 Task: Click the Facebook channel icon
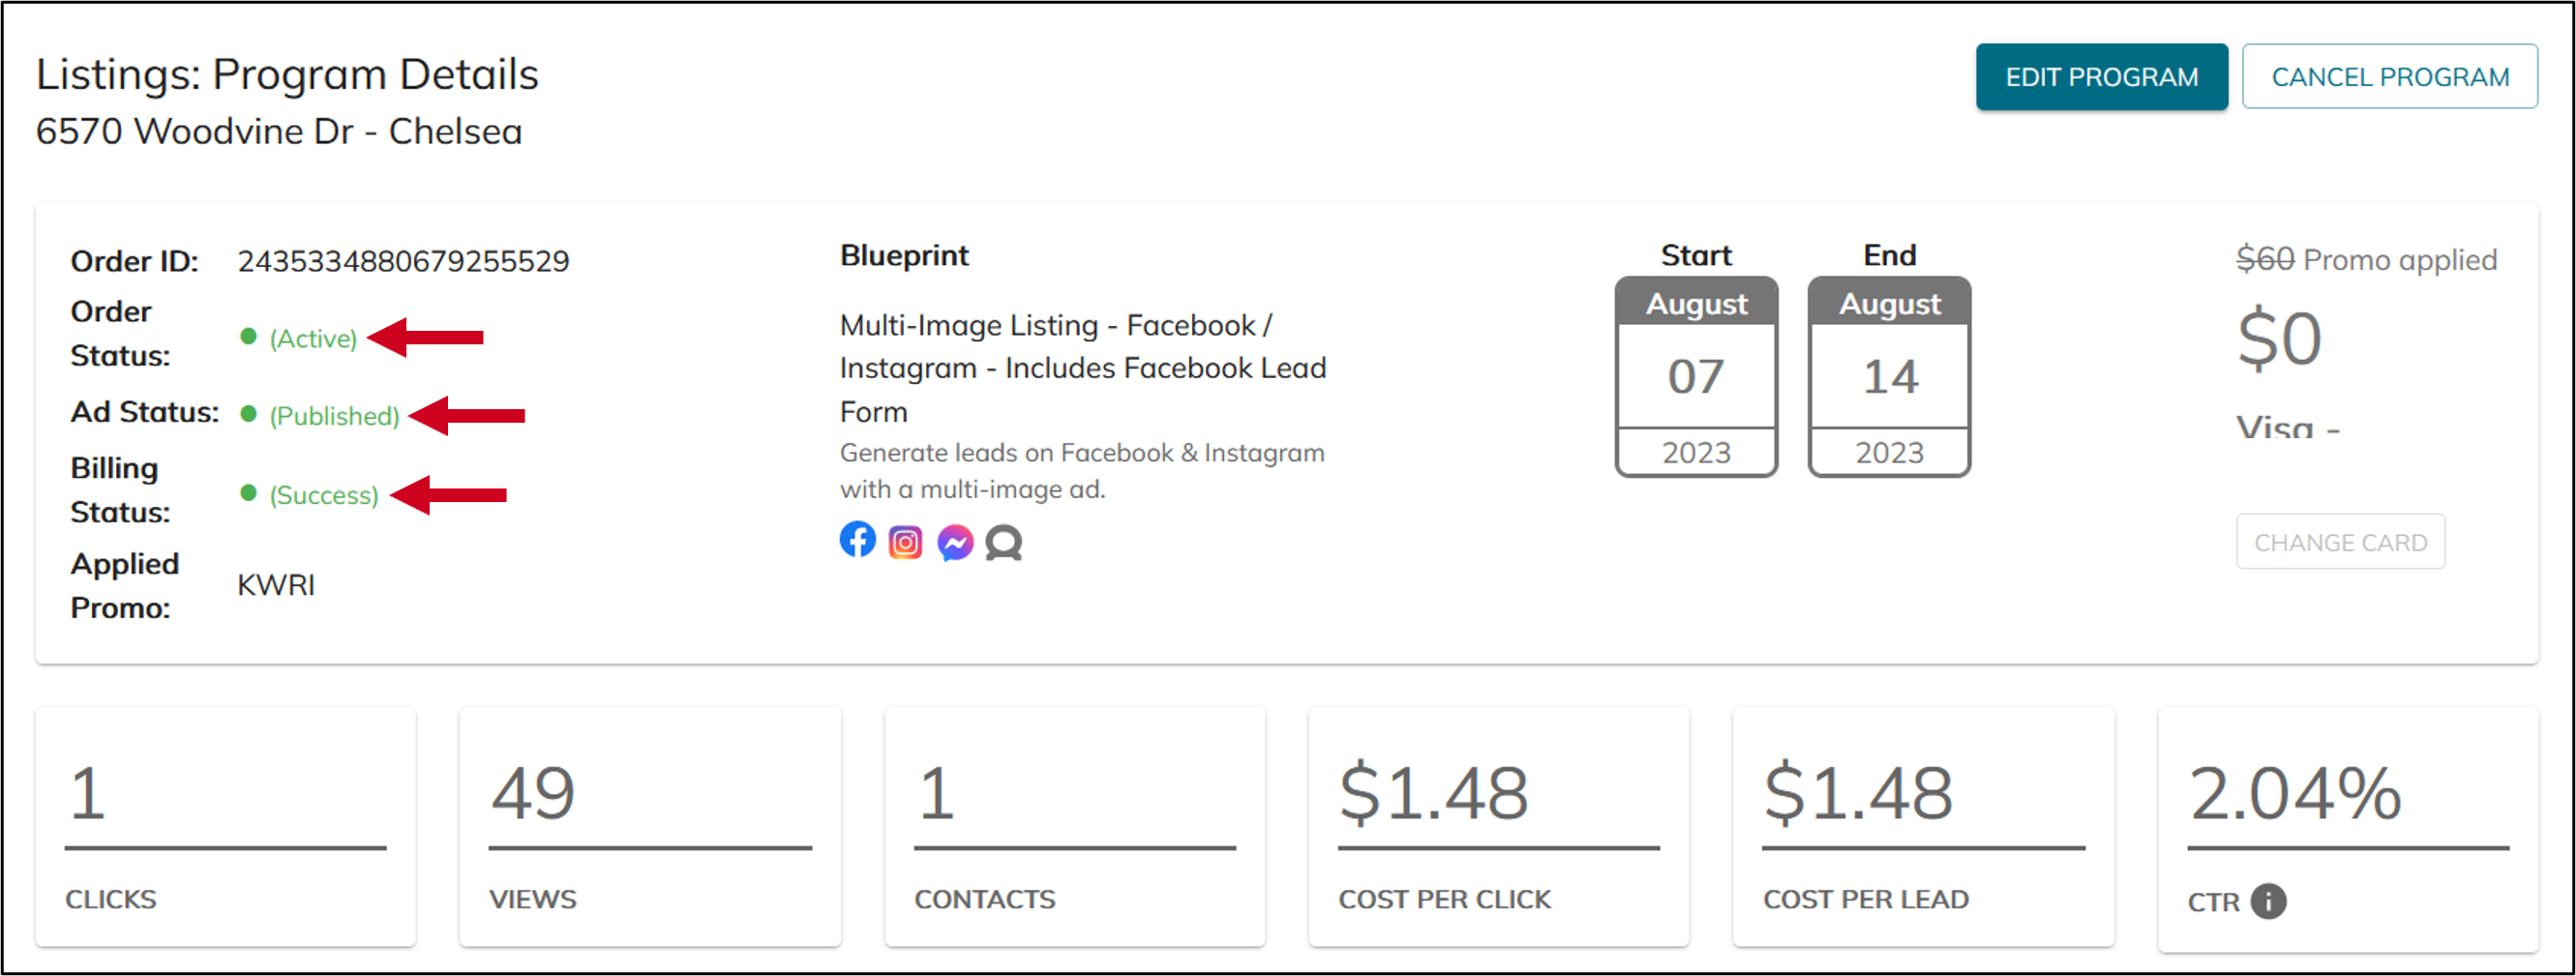[857, 539]
